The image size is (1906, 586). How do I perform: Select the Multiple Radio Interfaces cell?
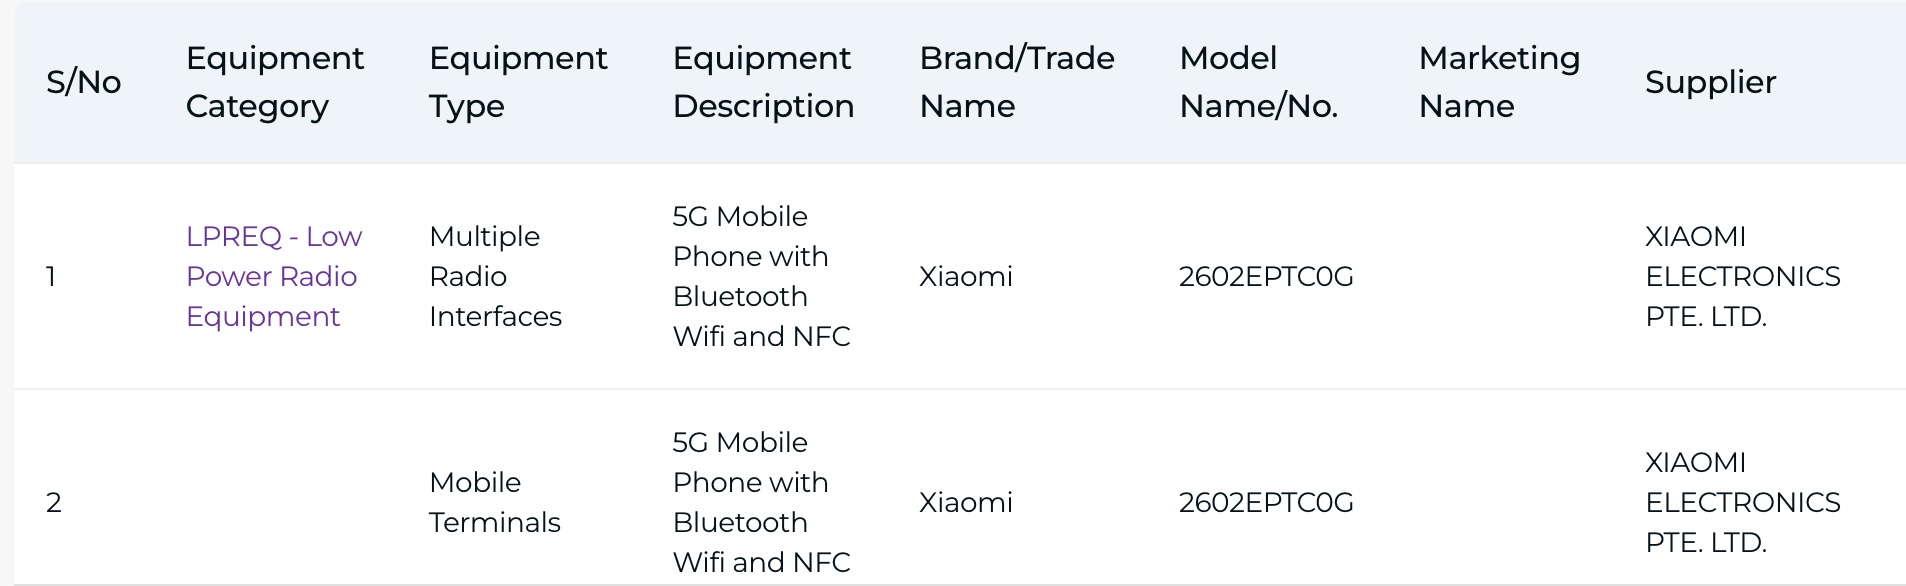point(495,276)
